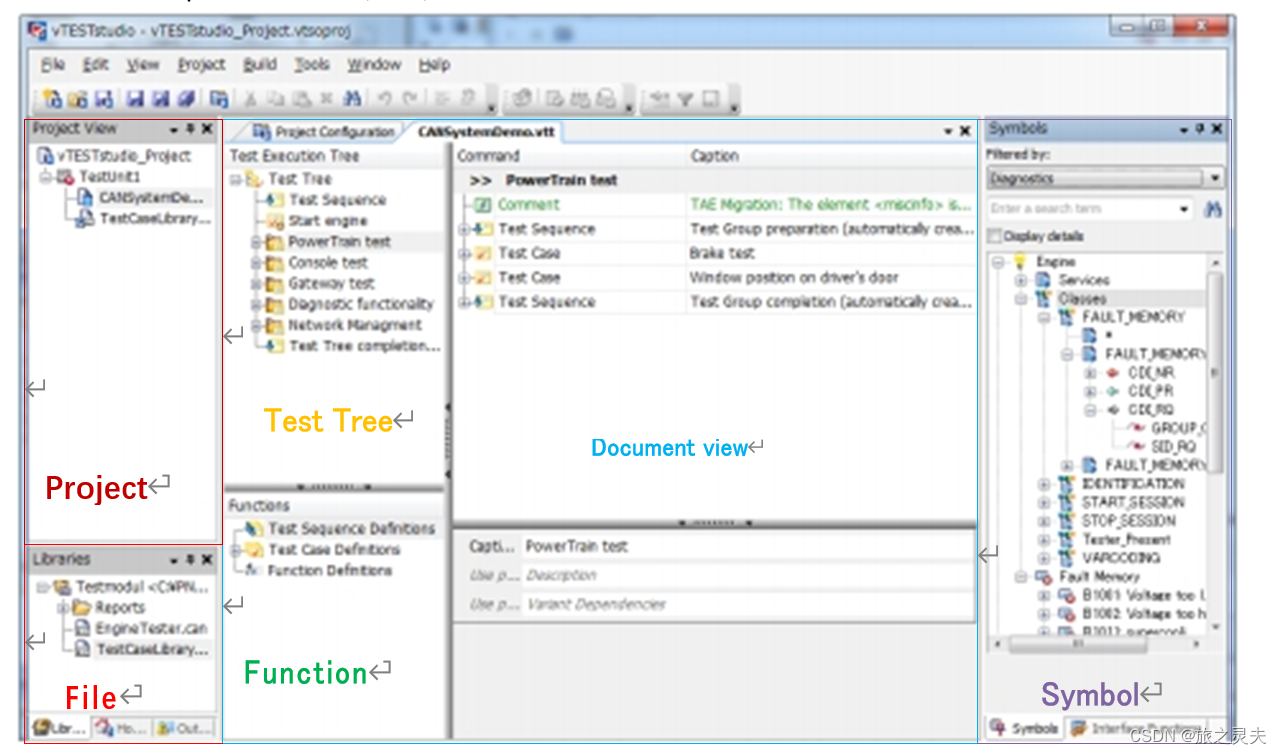Click the TestUnit1 icon in Project View
Viewport: 1282px width, 754px height.
tap(66, 177)
